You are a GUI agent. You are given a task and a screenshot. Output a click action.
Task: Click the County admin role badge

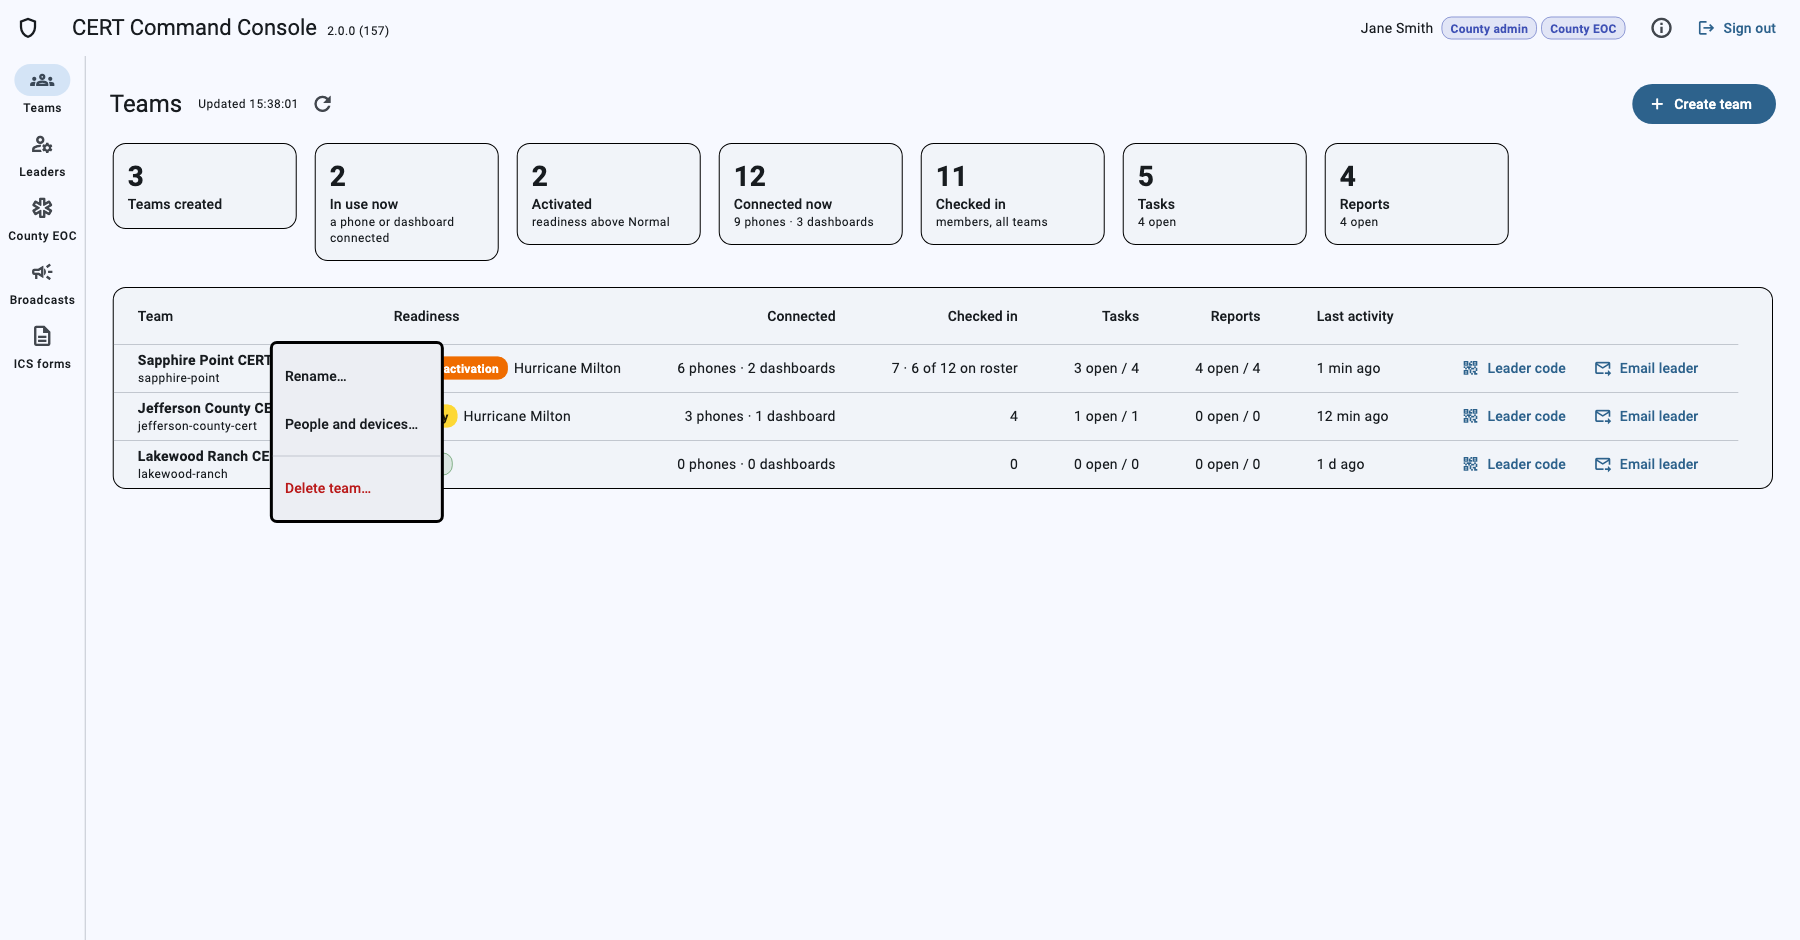tap(1489, 28)
